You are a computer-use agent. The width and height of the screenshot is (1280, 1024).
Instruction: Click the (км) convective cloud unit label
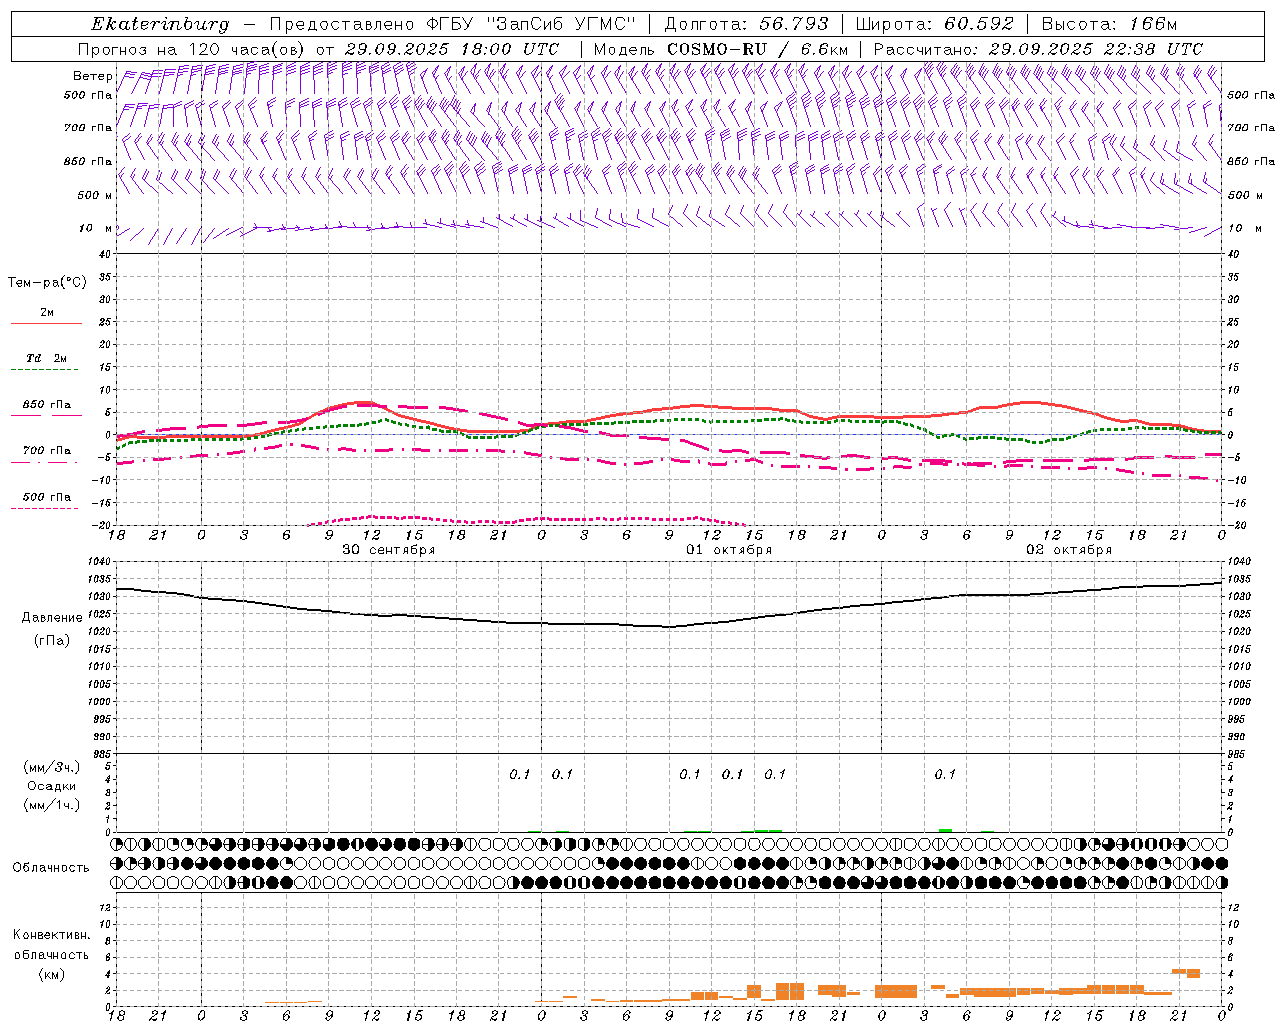[52, 974]
